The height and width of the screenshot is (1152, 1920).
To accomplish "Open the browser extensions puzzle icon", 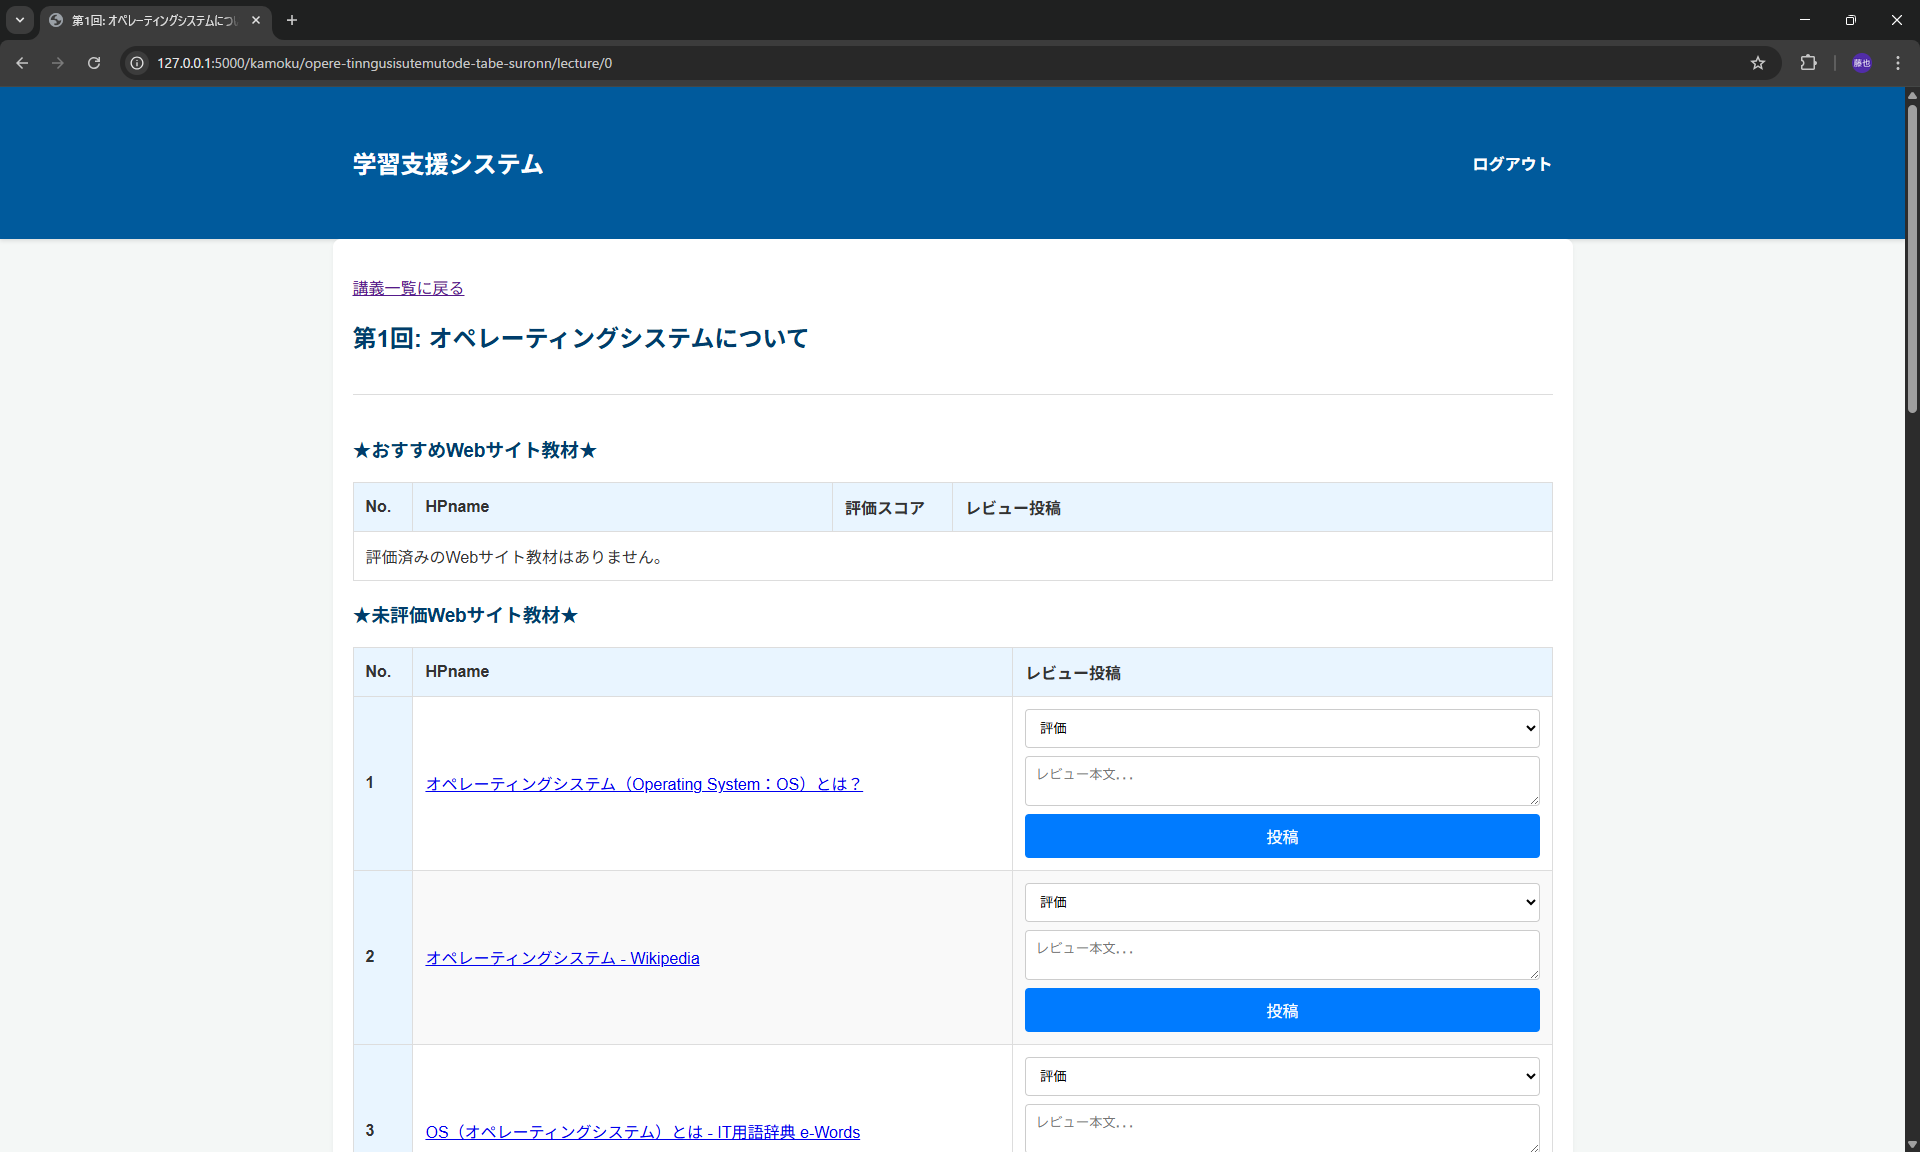I will click(x=1808, y=63).
